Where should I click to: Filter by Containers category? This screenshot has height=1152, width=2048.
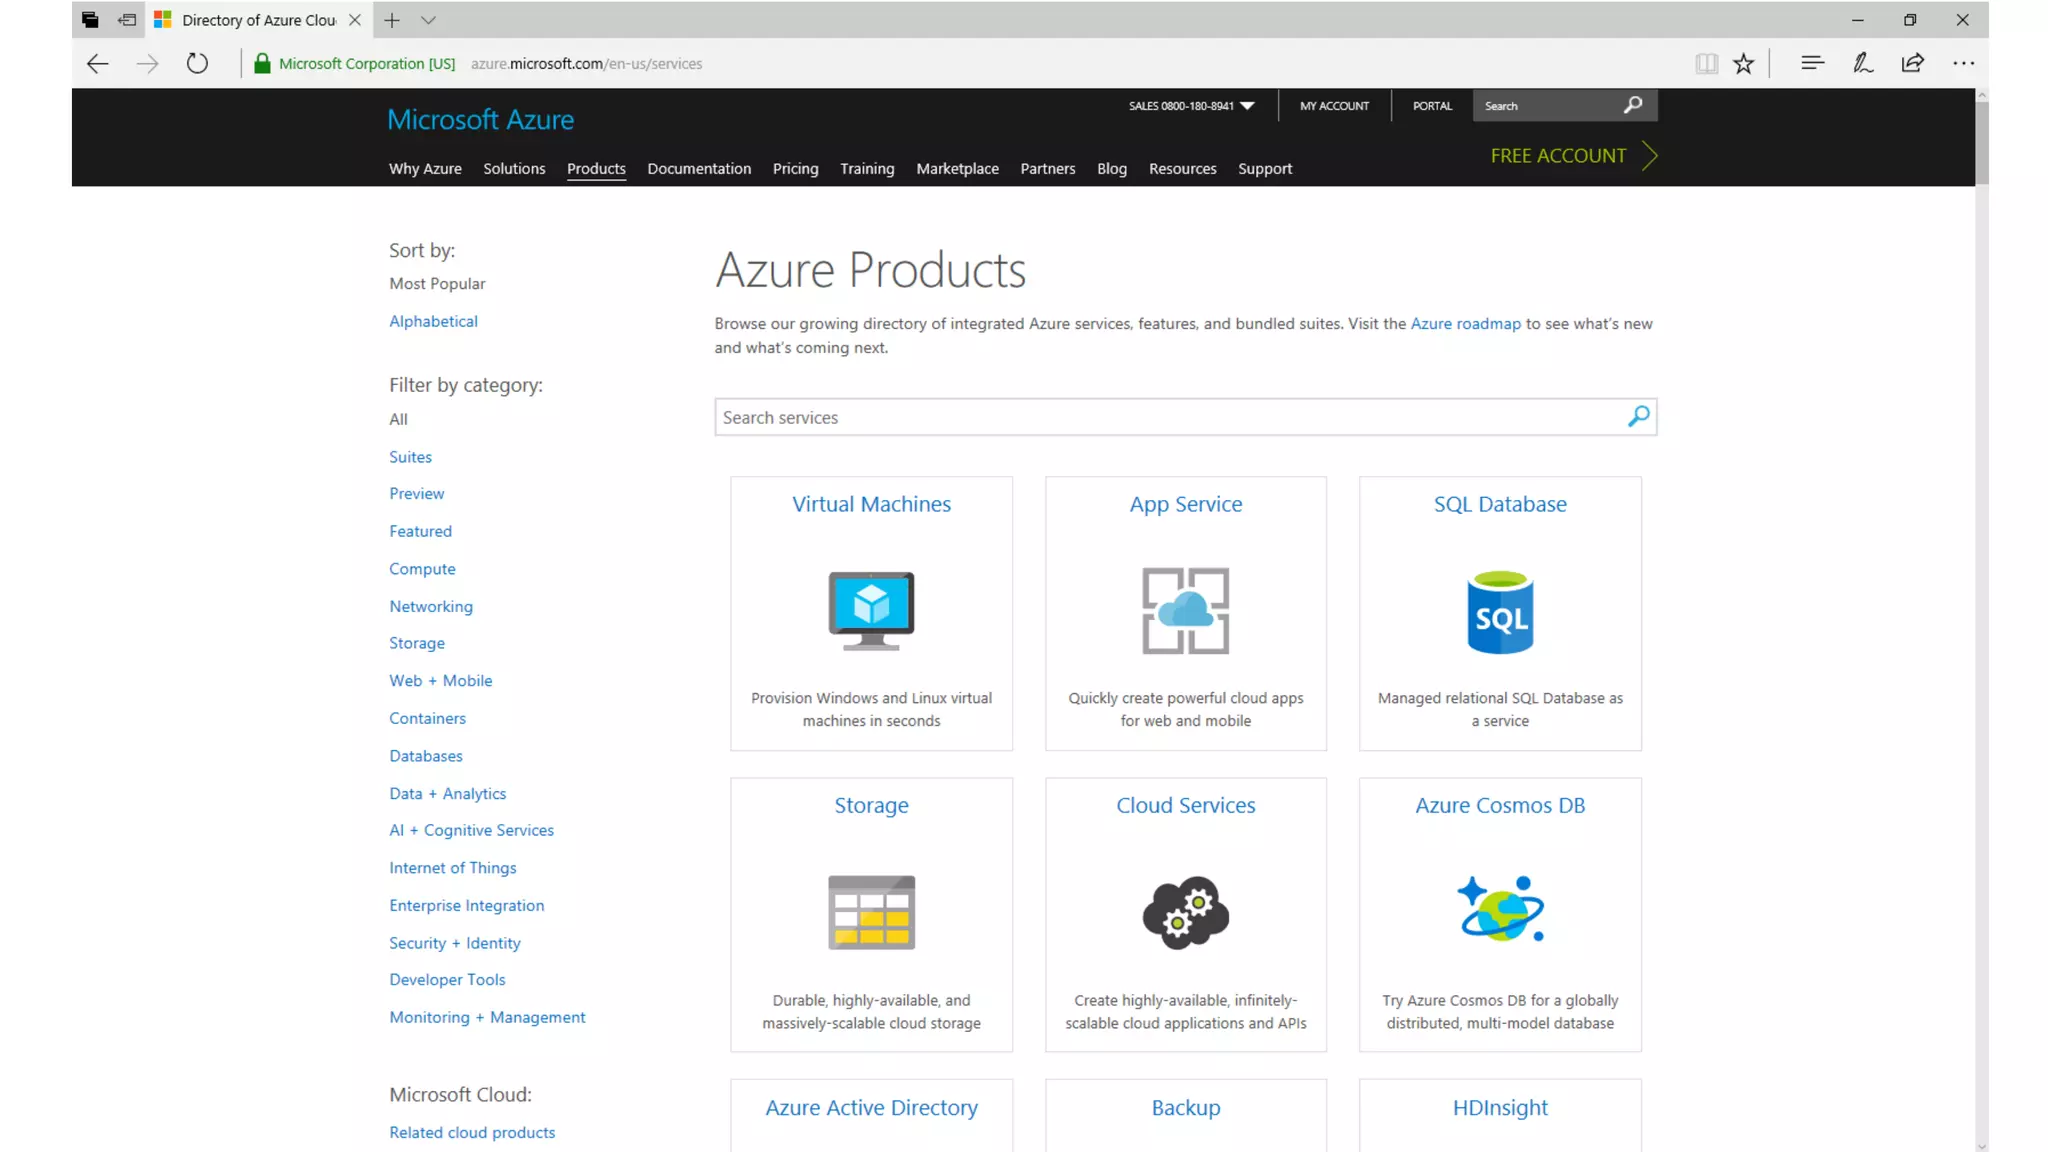coord(427,718)
